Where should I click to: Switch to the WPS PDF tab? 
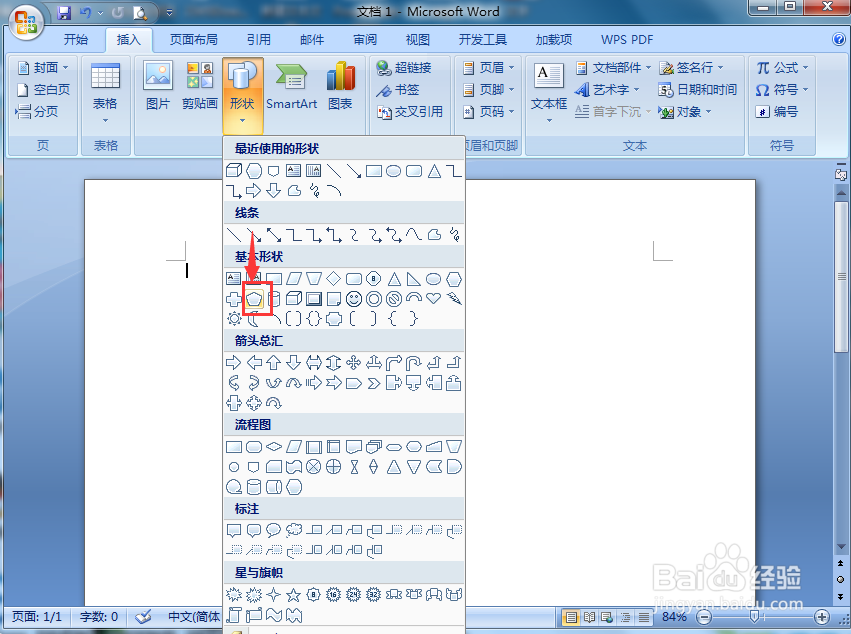(x=627, y=39)
